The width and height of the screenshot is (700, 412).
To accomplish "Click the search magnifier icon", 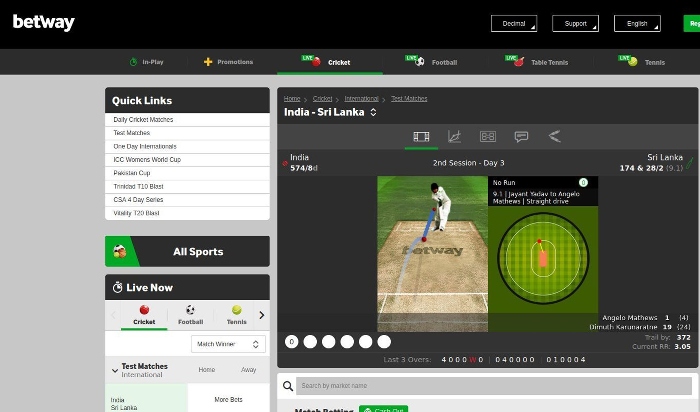I will (288, 386).
